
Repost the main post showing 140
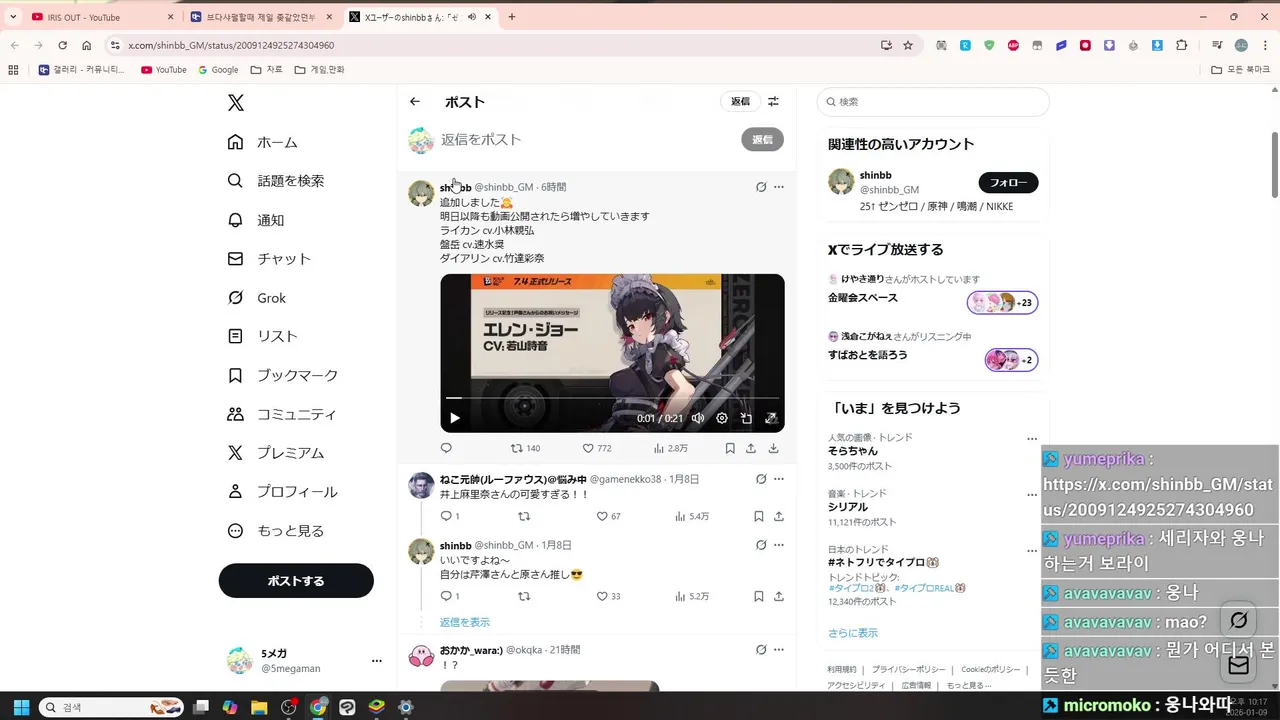pyautogui.click(x=525, y=449)
